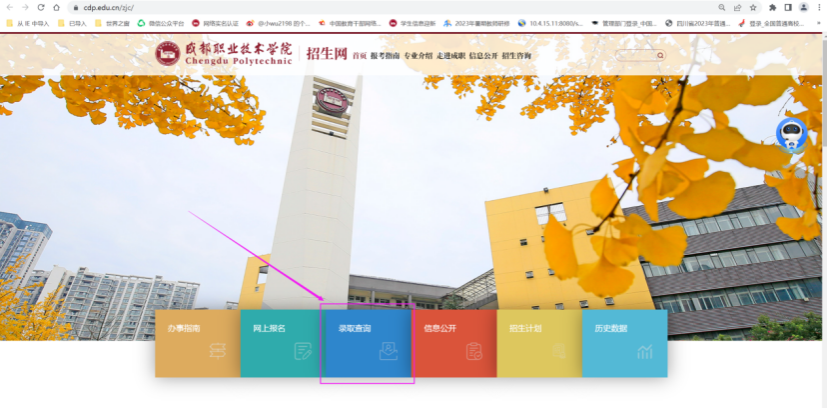
Task: Select 信息公开 in the navigation menu
Action: tap(483, 55)
